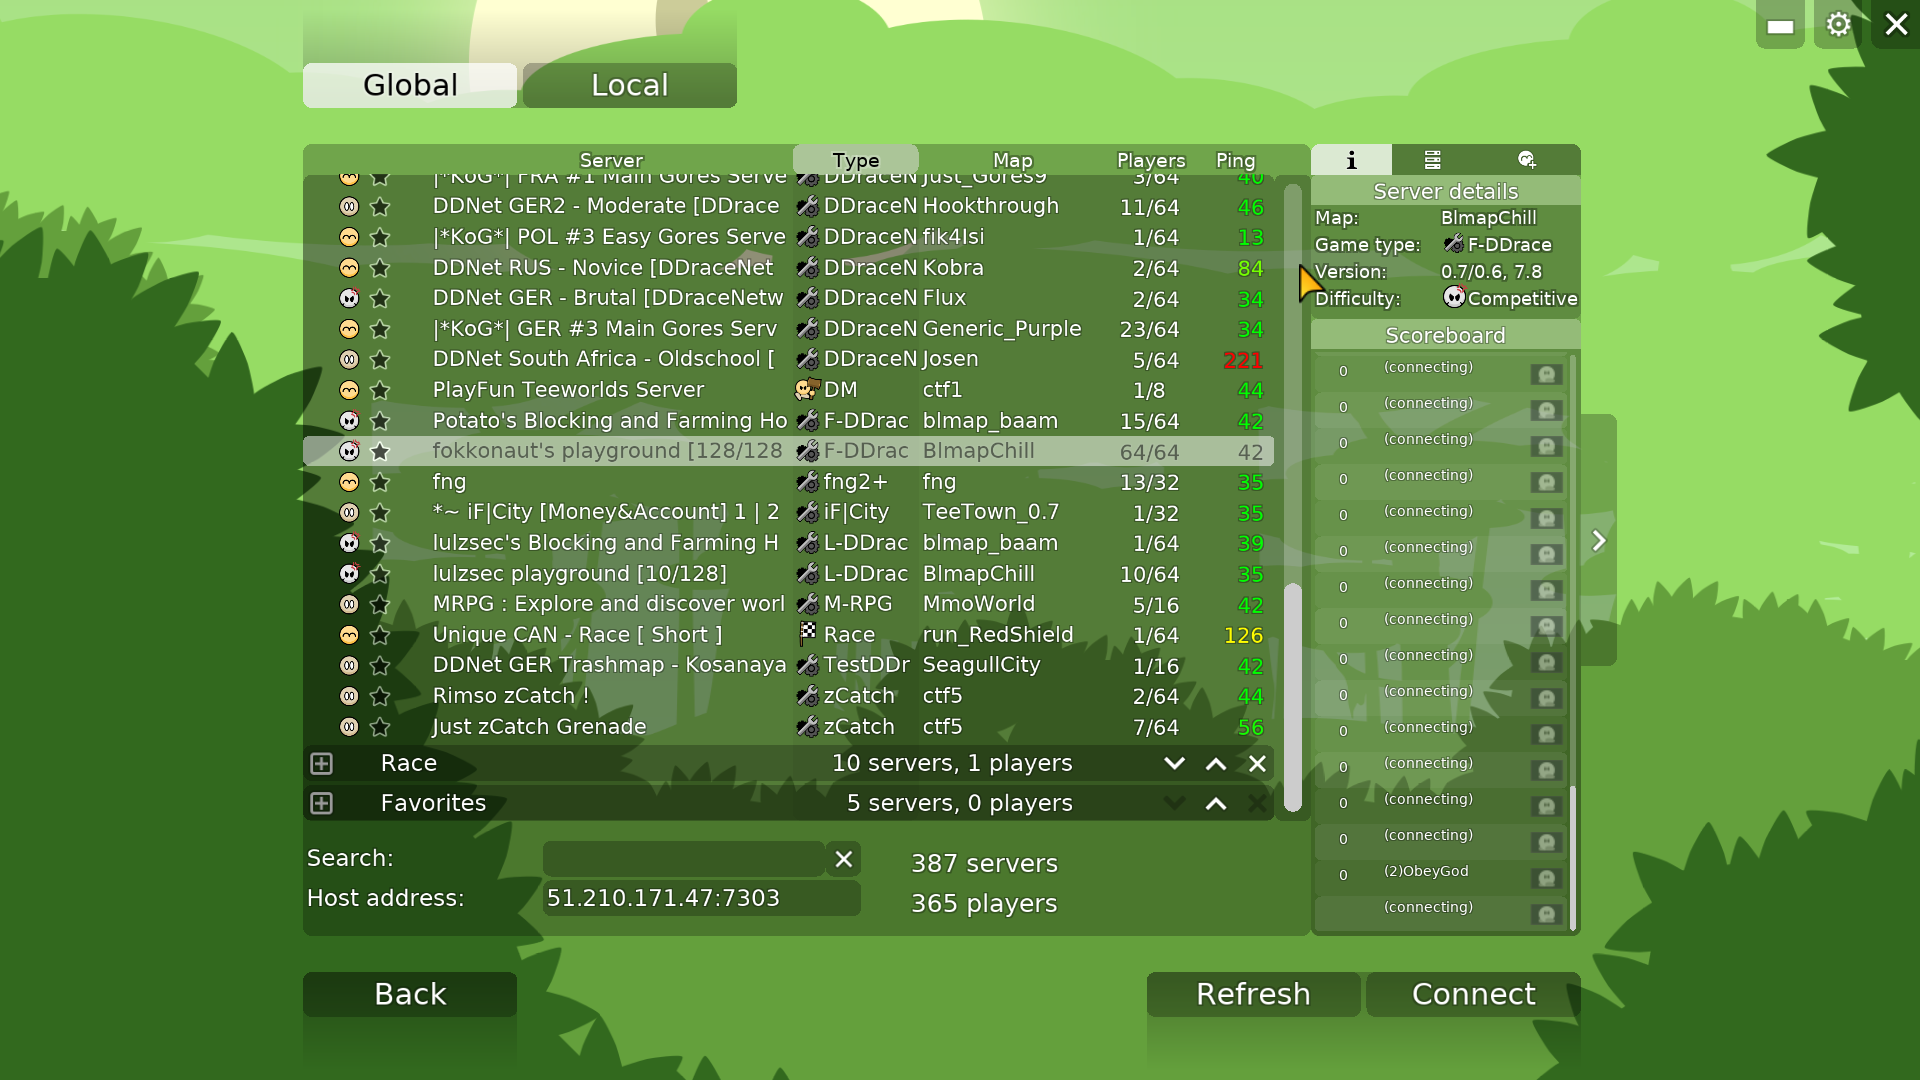Move Favorites filter up with chevron
Screen dimensions: 1920x1080
pos(1216,804)
